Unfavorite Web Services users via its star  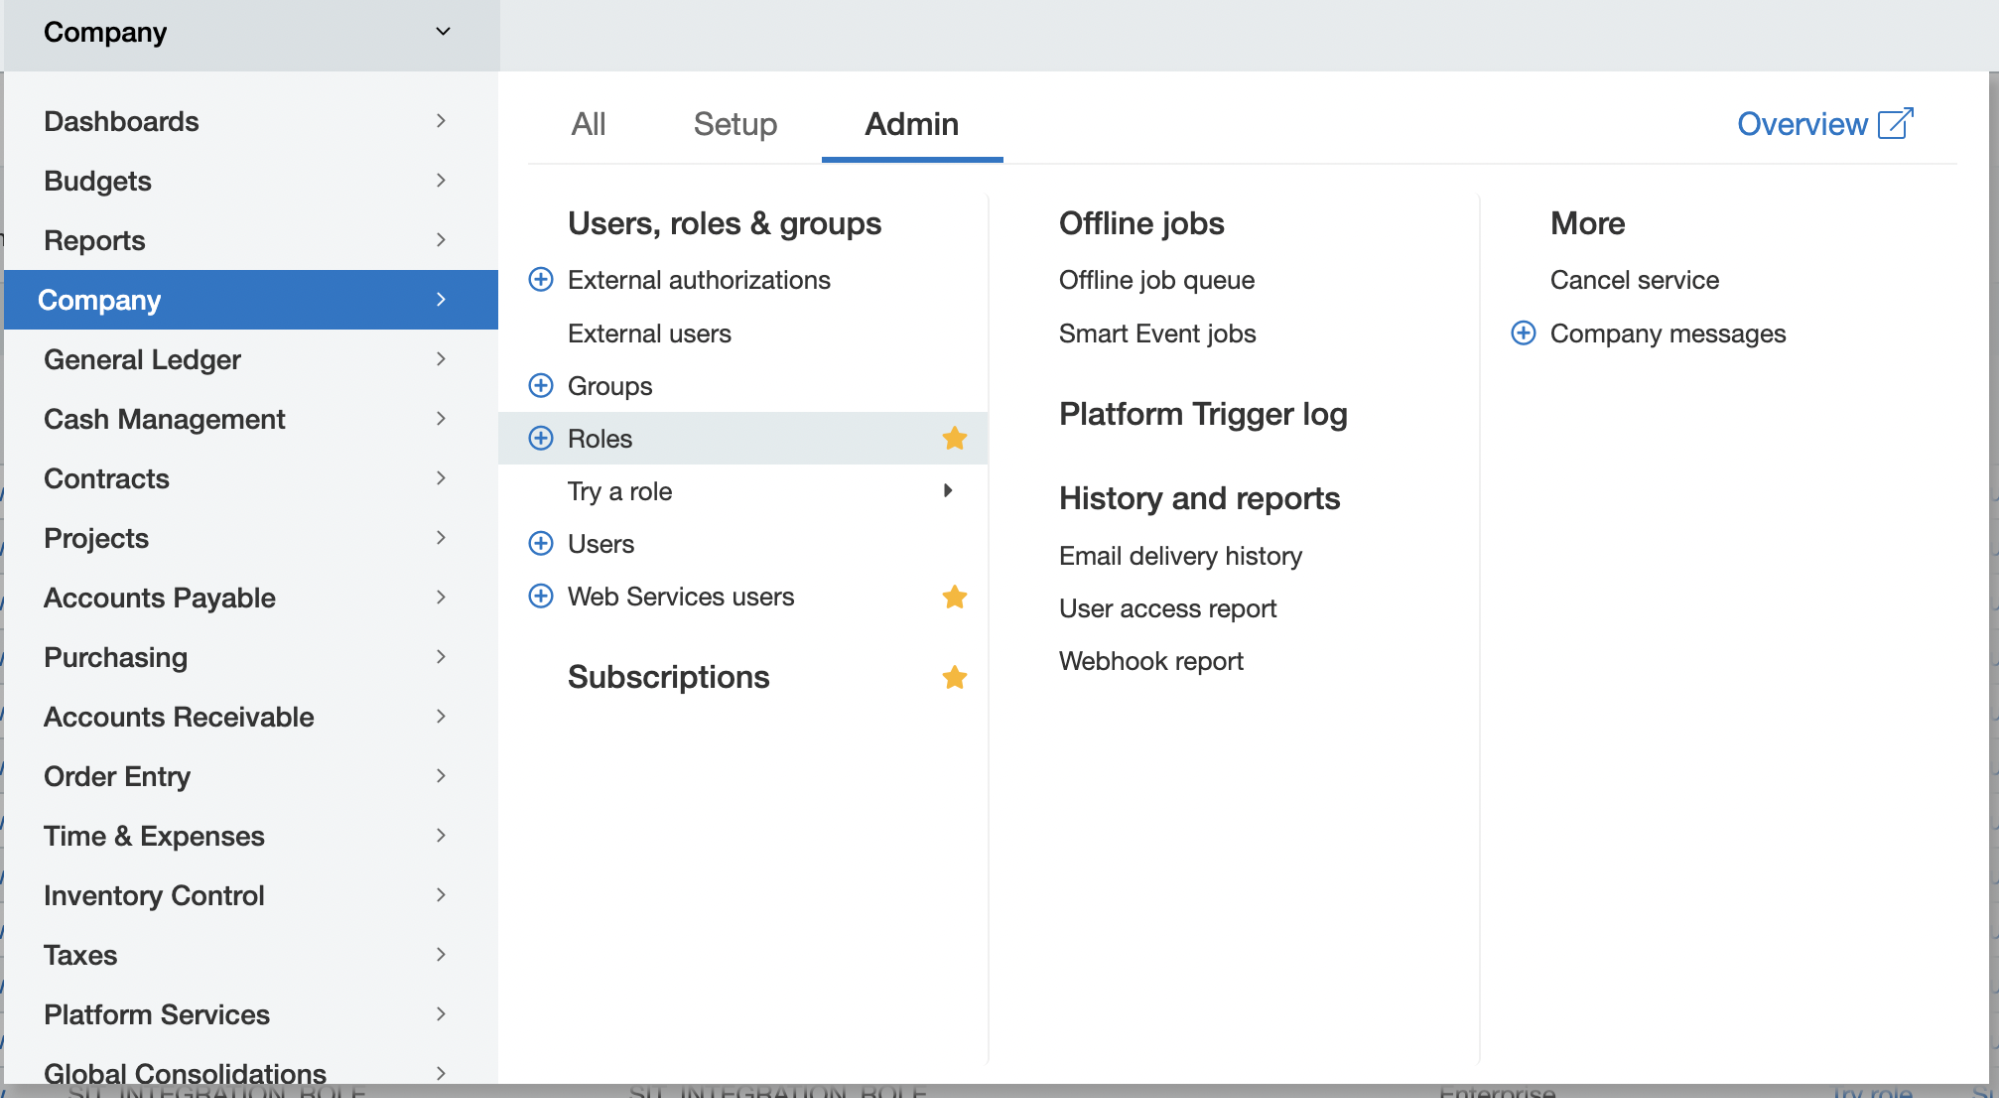[x=954, y=596]
